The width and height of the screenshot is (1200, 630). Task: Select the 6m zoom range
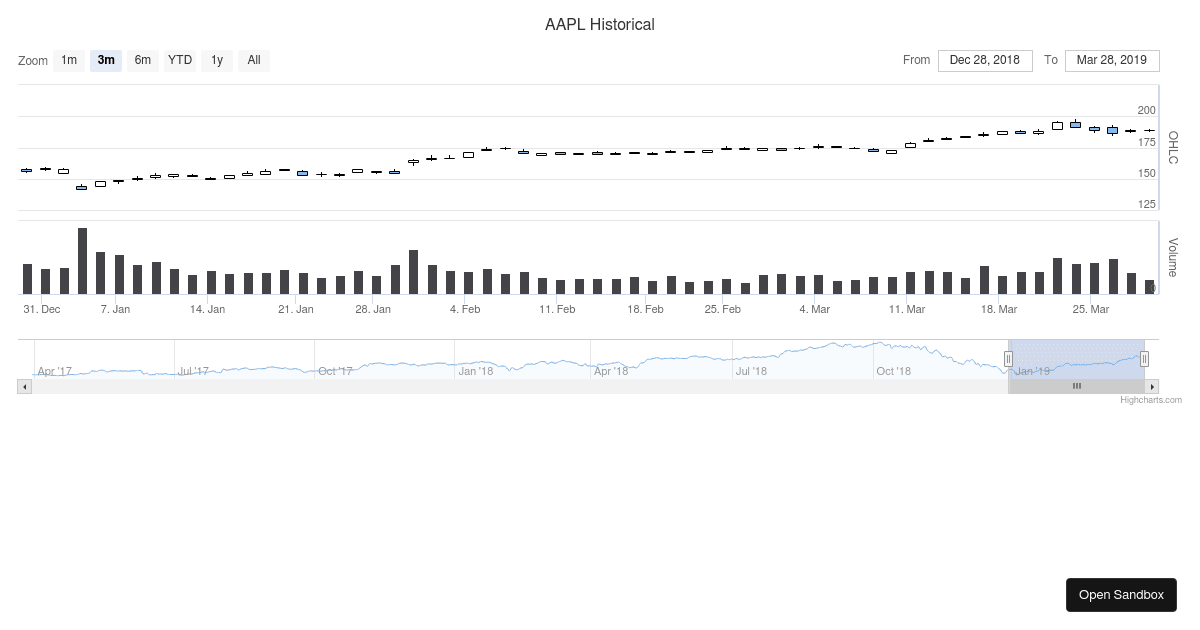tap(143, 60)
